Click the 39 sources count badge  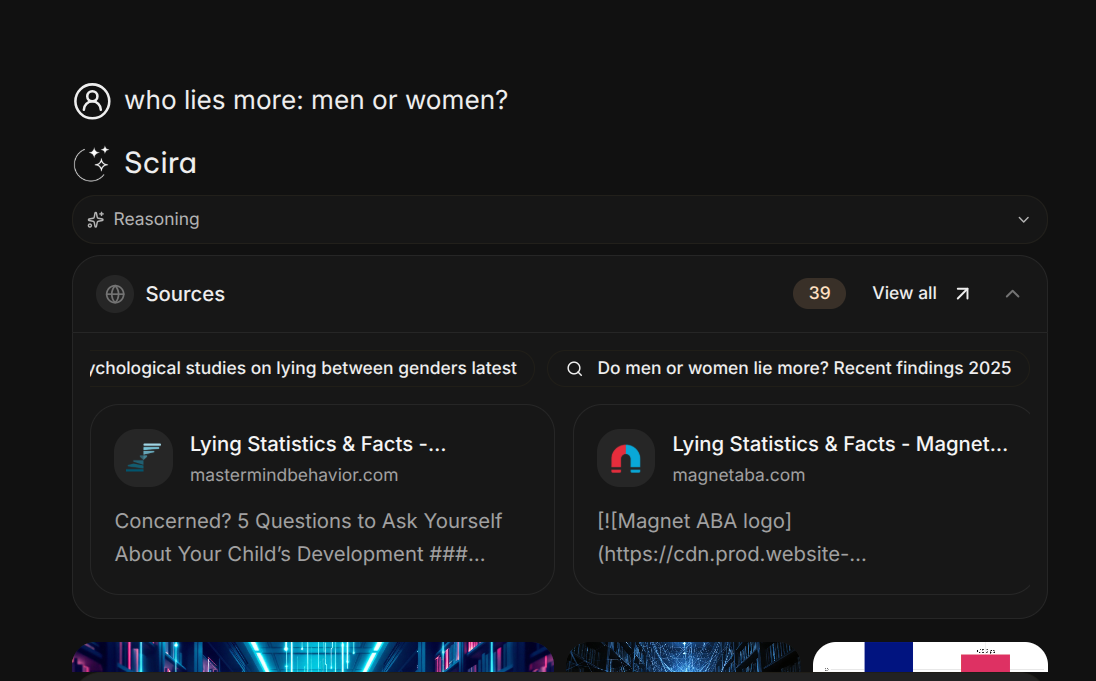tap(819, 293)
